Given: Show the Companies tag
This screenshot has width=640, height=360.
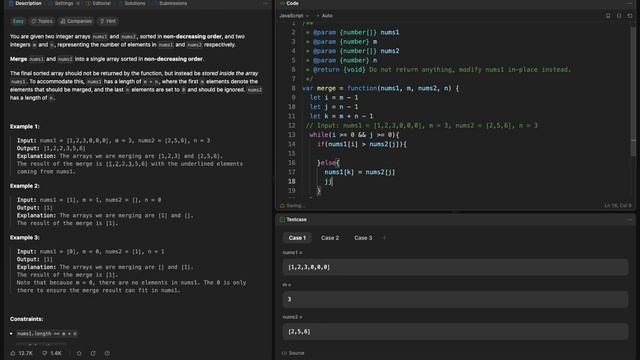Looking at the screenshot, I should (x=76, y=21).
